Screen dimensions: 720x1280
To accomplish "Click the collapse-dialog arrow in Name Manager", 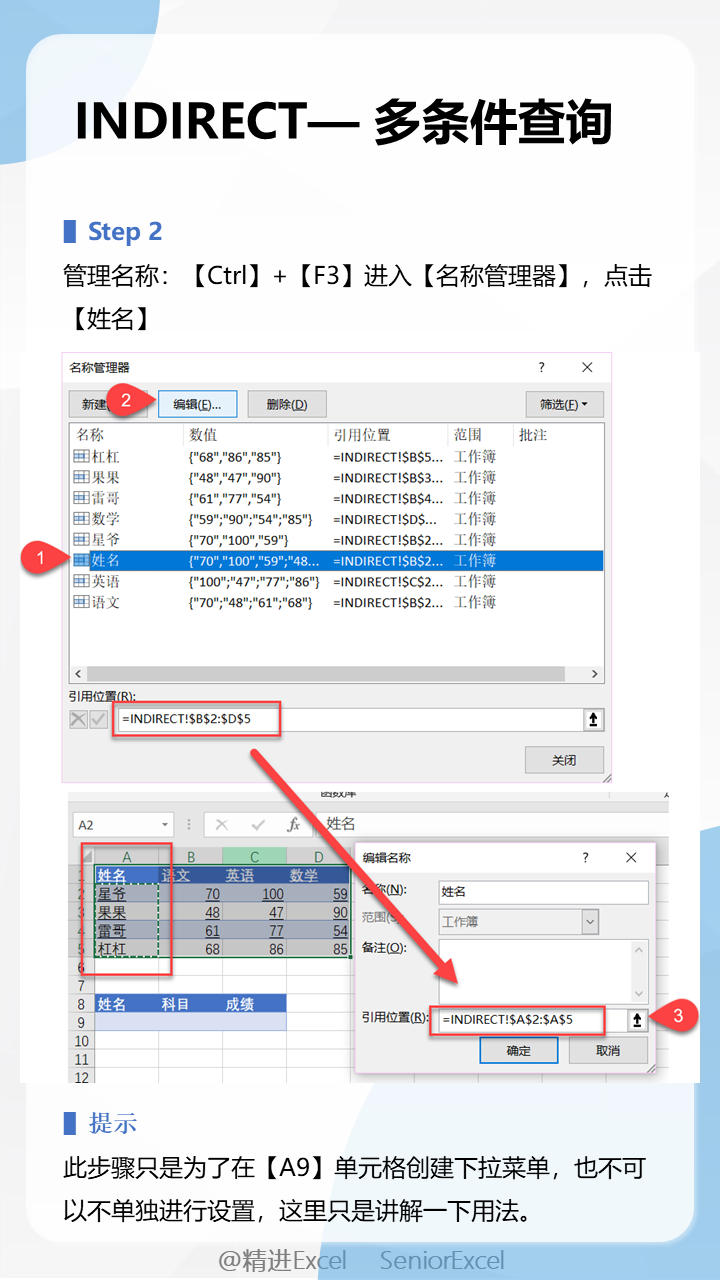I will point(594,719).
